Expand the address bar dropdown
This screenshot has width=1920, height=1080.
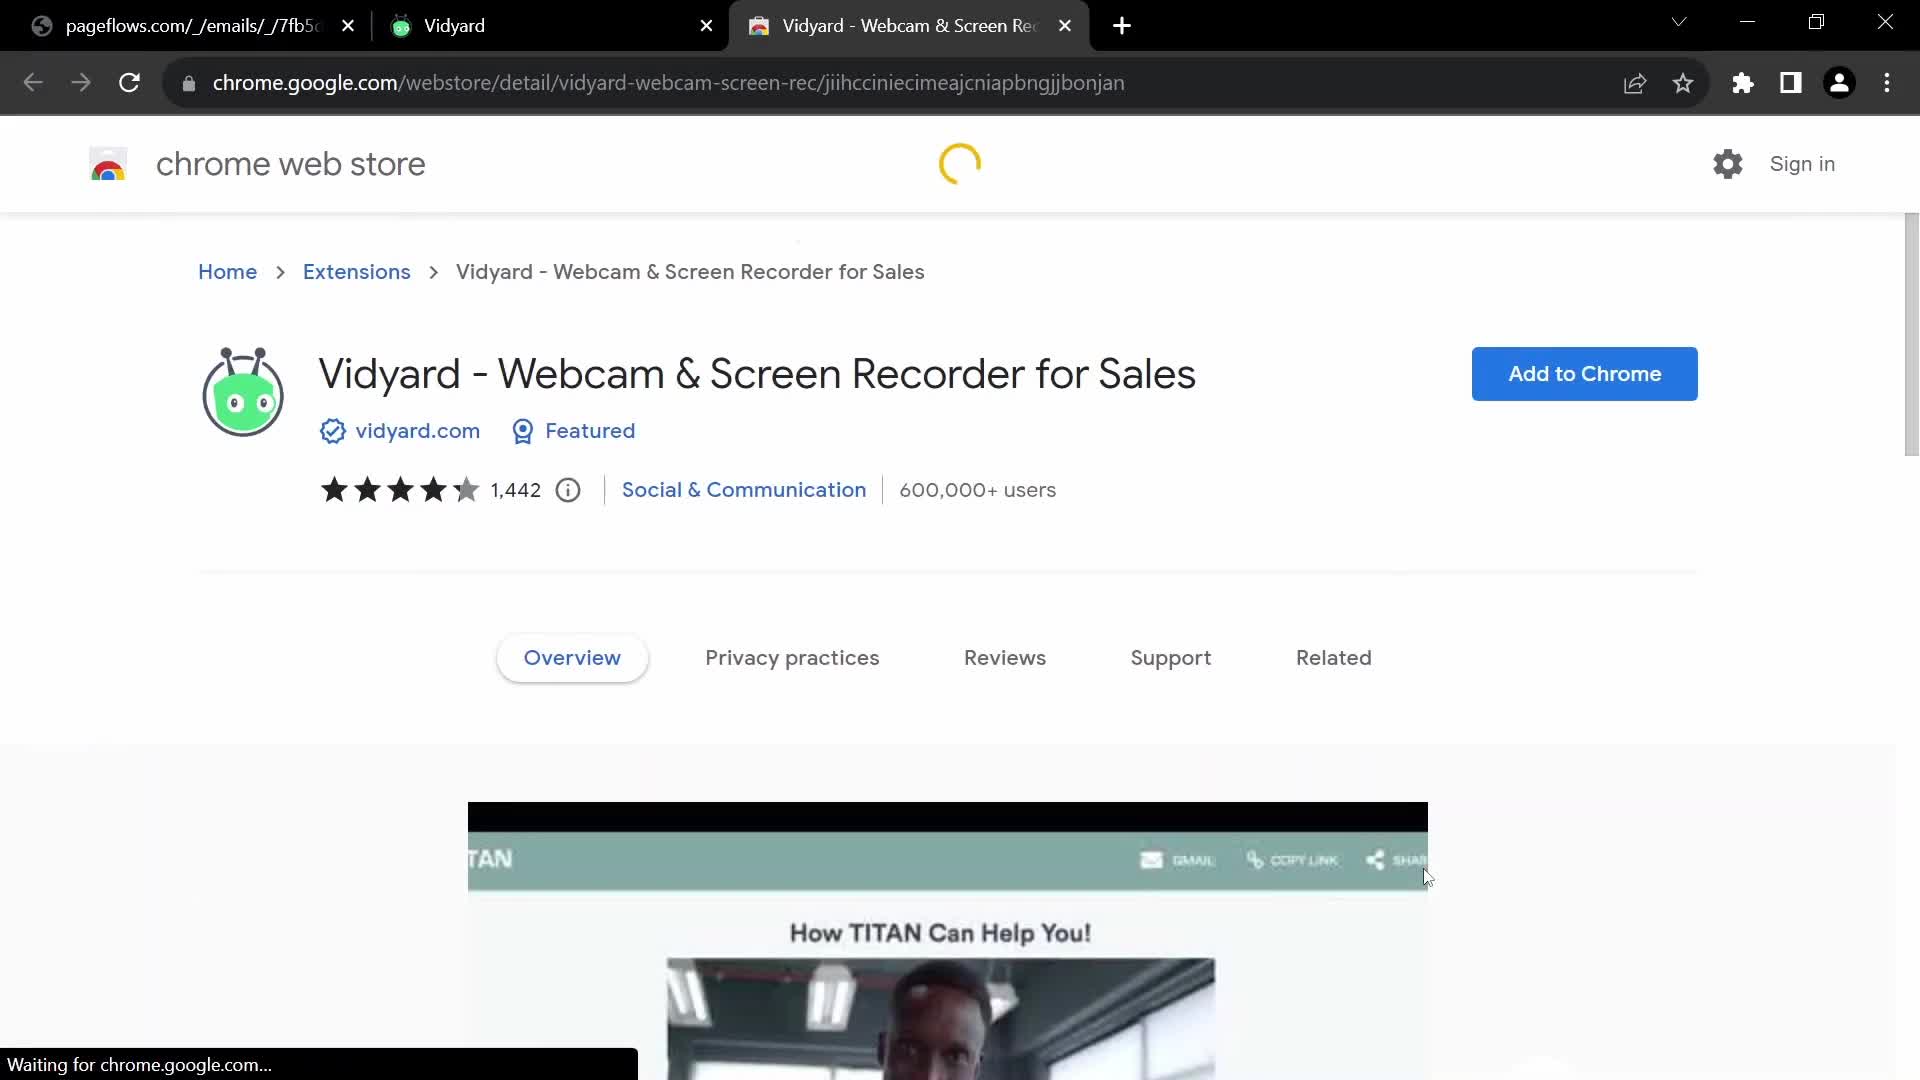click(1680, 22)
